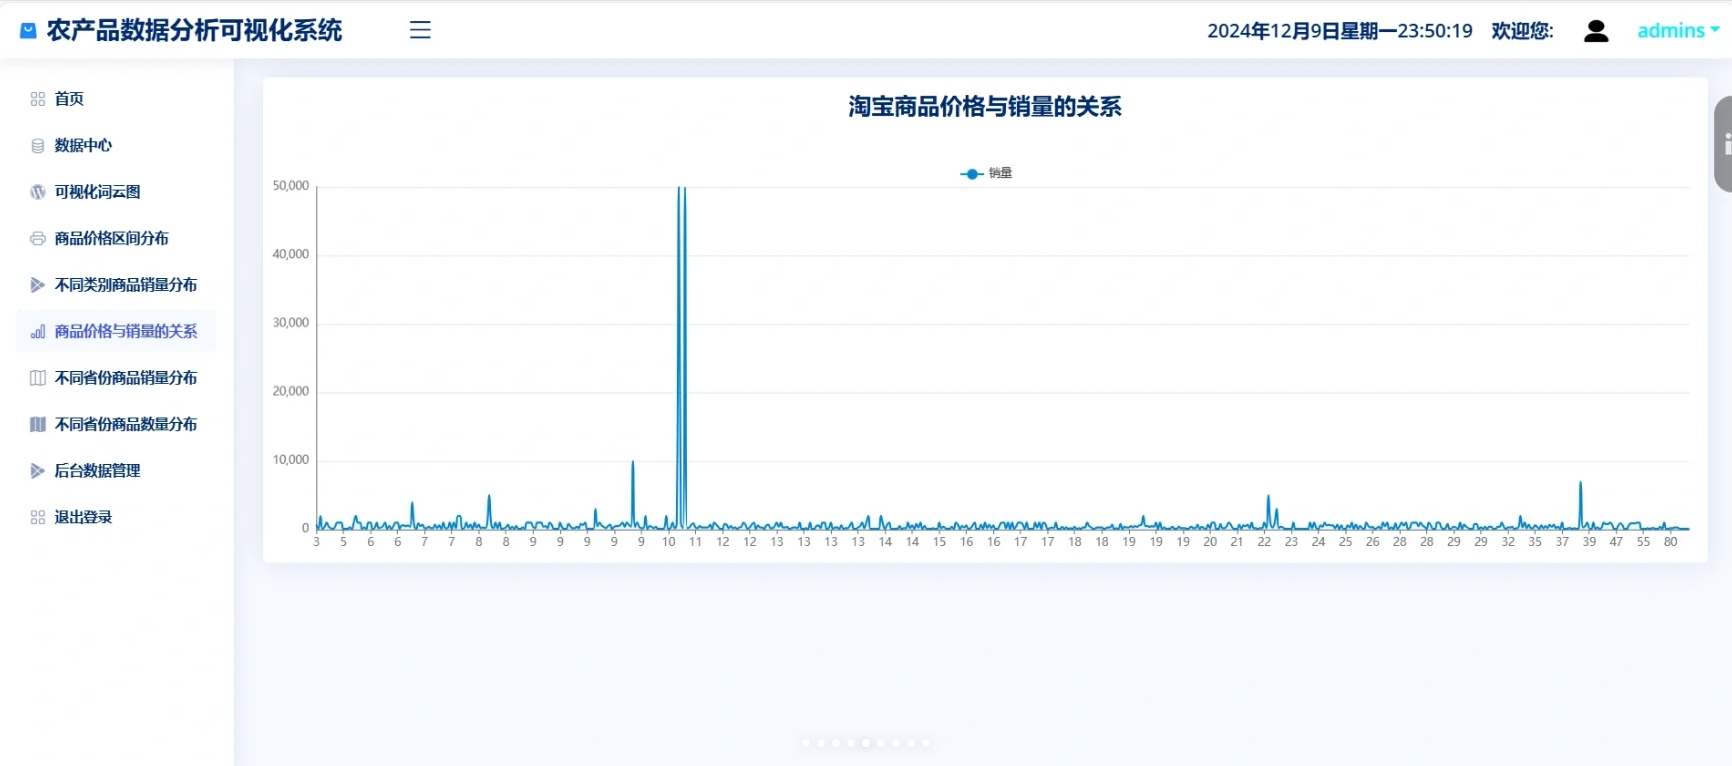Go to 首页 menu item

tap(116, 99)
